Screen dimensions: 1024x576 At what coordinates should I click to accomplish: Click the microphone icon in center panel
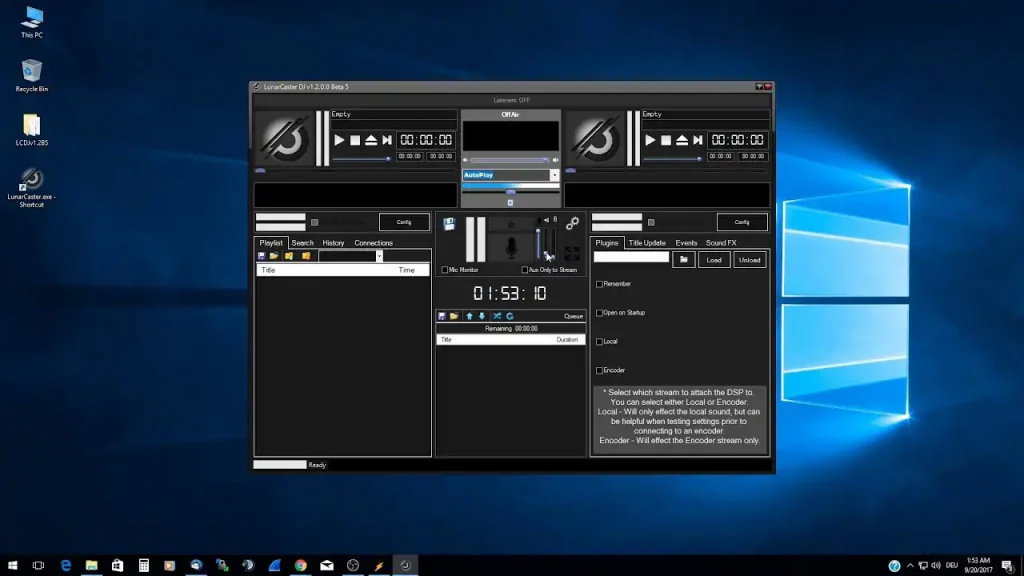(x=512, y=247)
